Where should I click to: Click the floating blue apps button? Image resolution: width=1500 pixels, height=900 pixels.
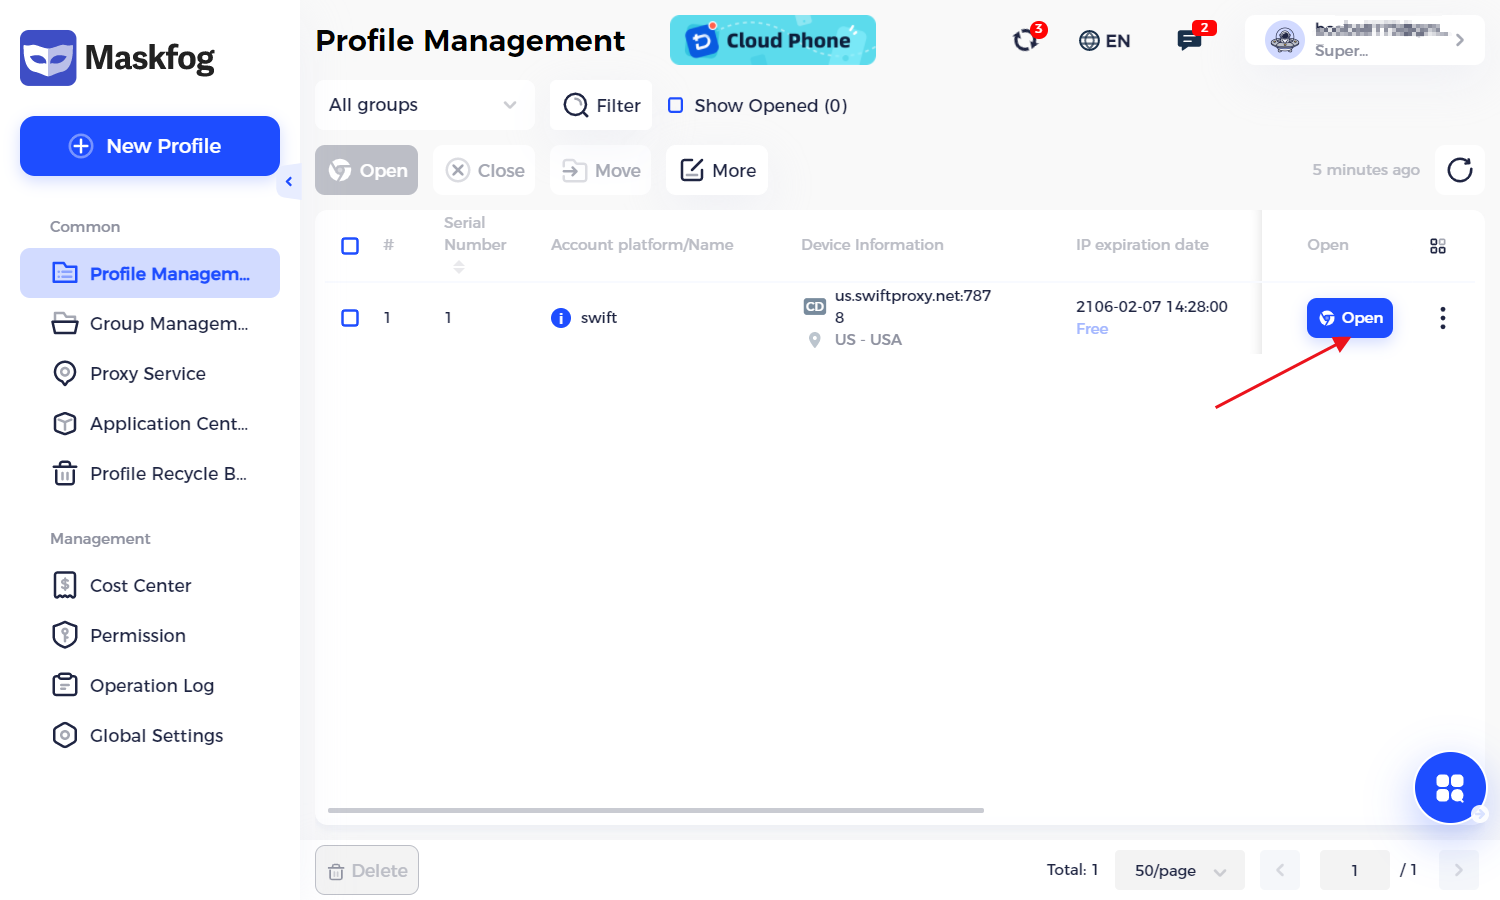click(1450, 788)
